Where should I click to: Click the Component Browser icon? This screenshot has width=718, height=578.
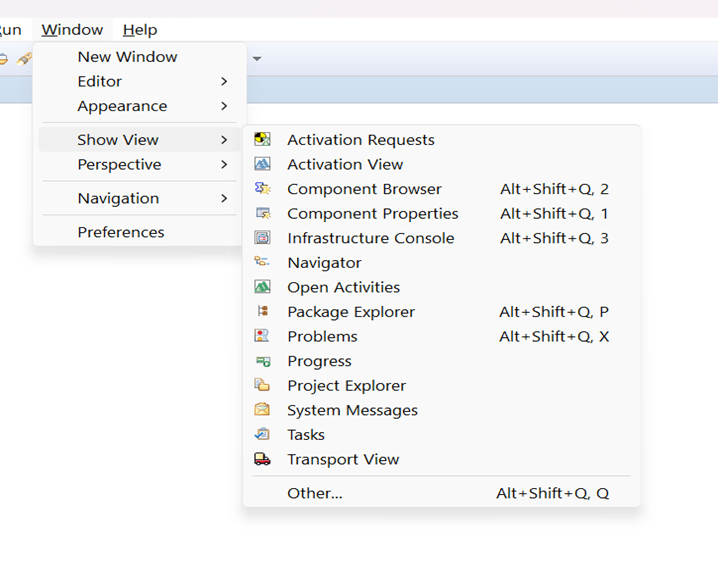click(x=262, y=188)
